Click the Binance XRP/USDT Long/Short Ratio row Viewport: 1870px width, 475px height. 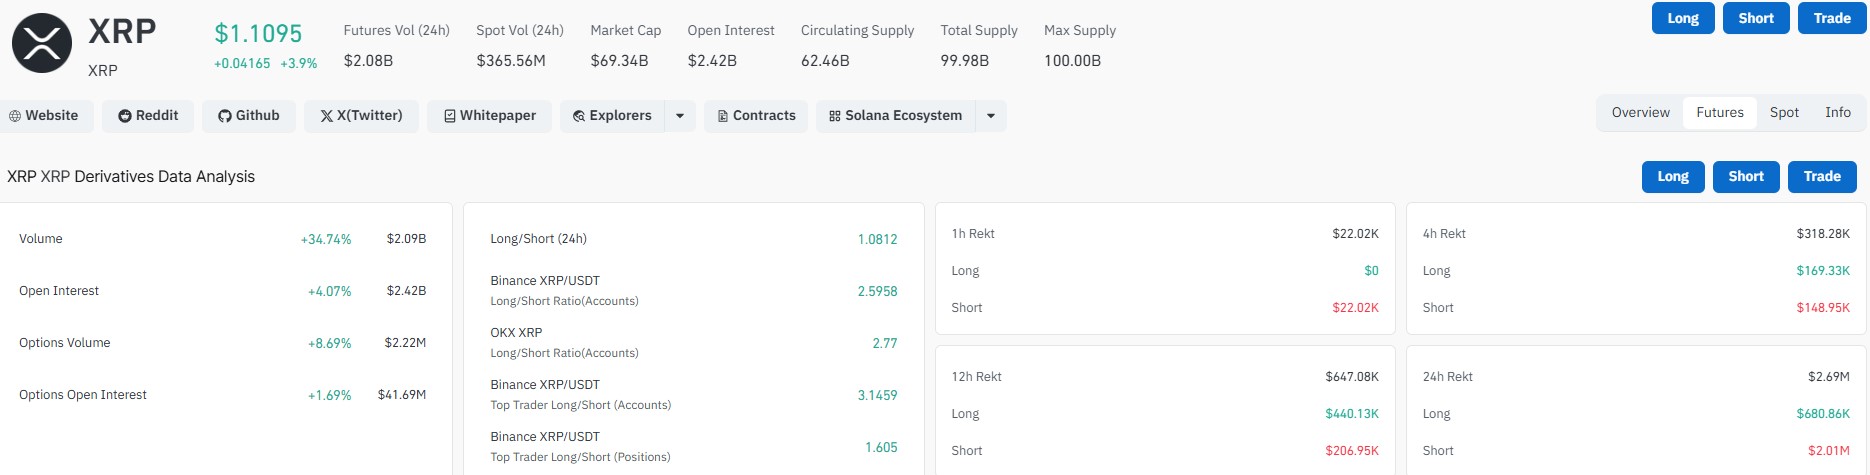pyautogui.click(x=694, y=291)
